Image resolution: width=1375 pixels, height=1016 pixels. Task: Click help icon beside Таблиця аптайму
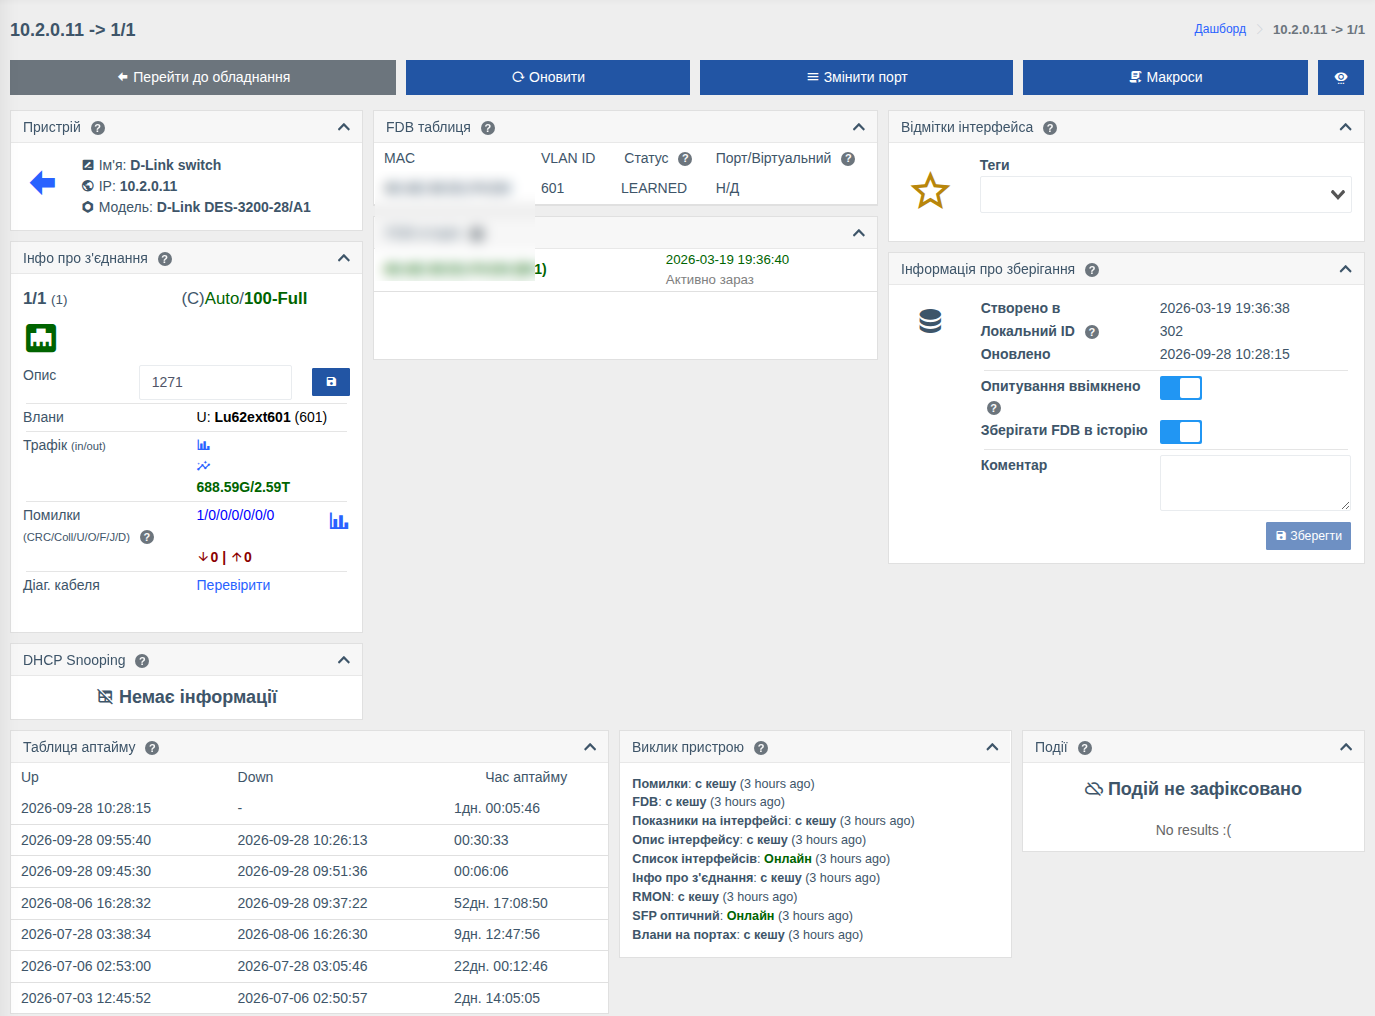coord(152,748)
